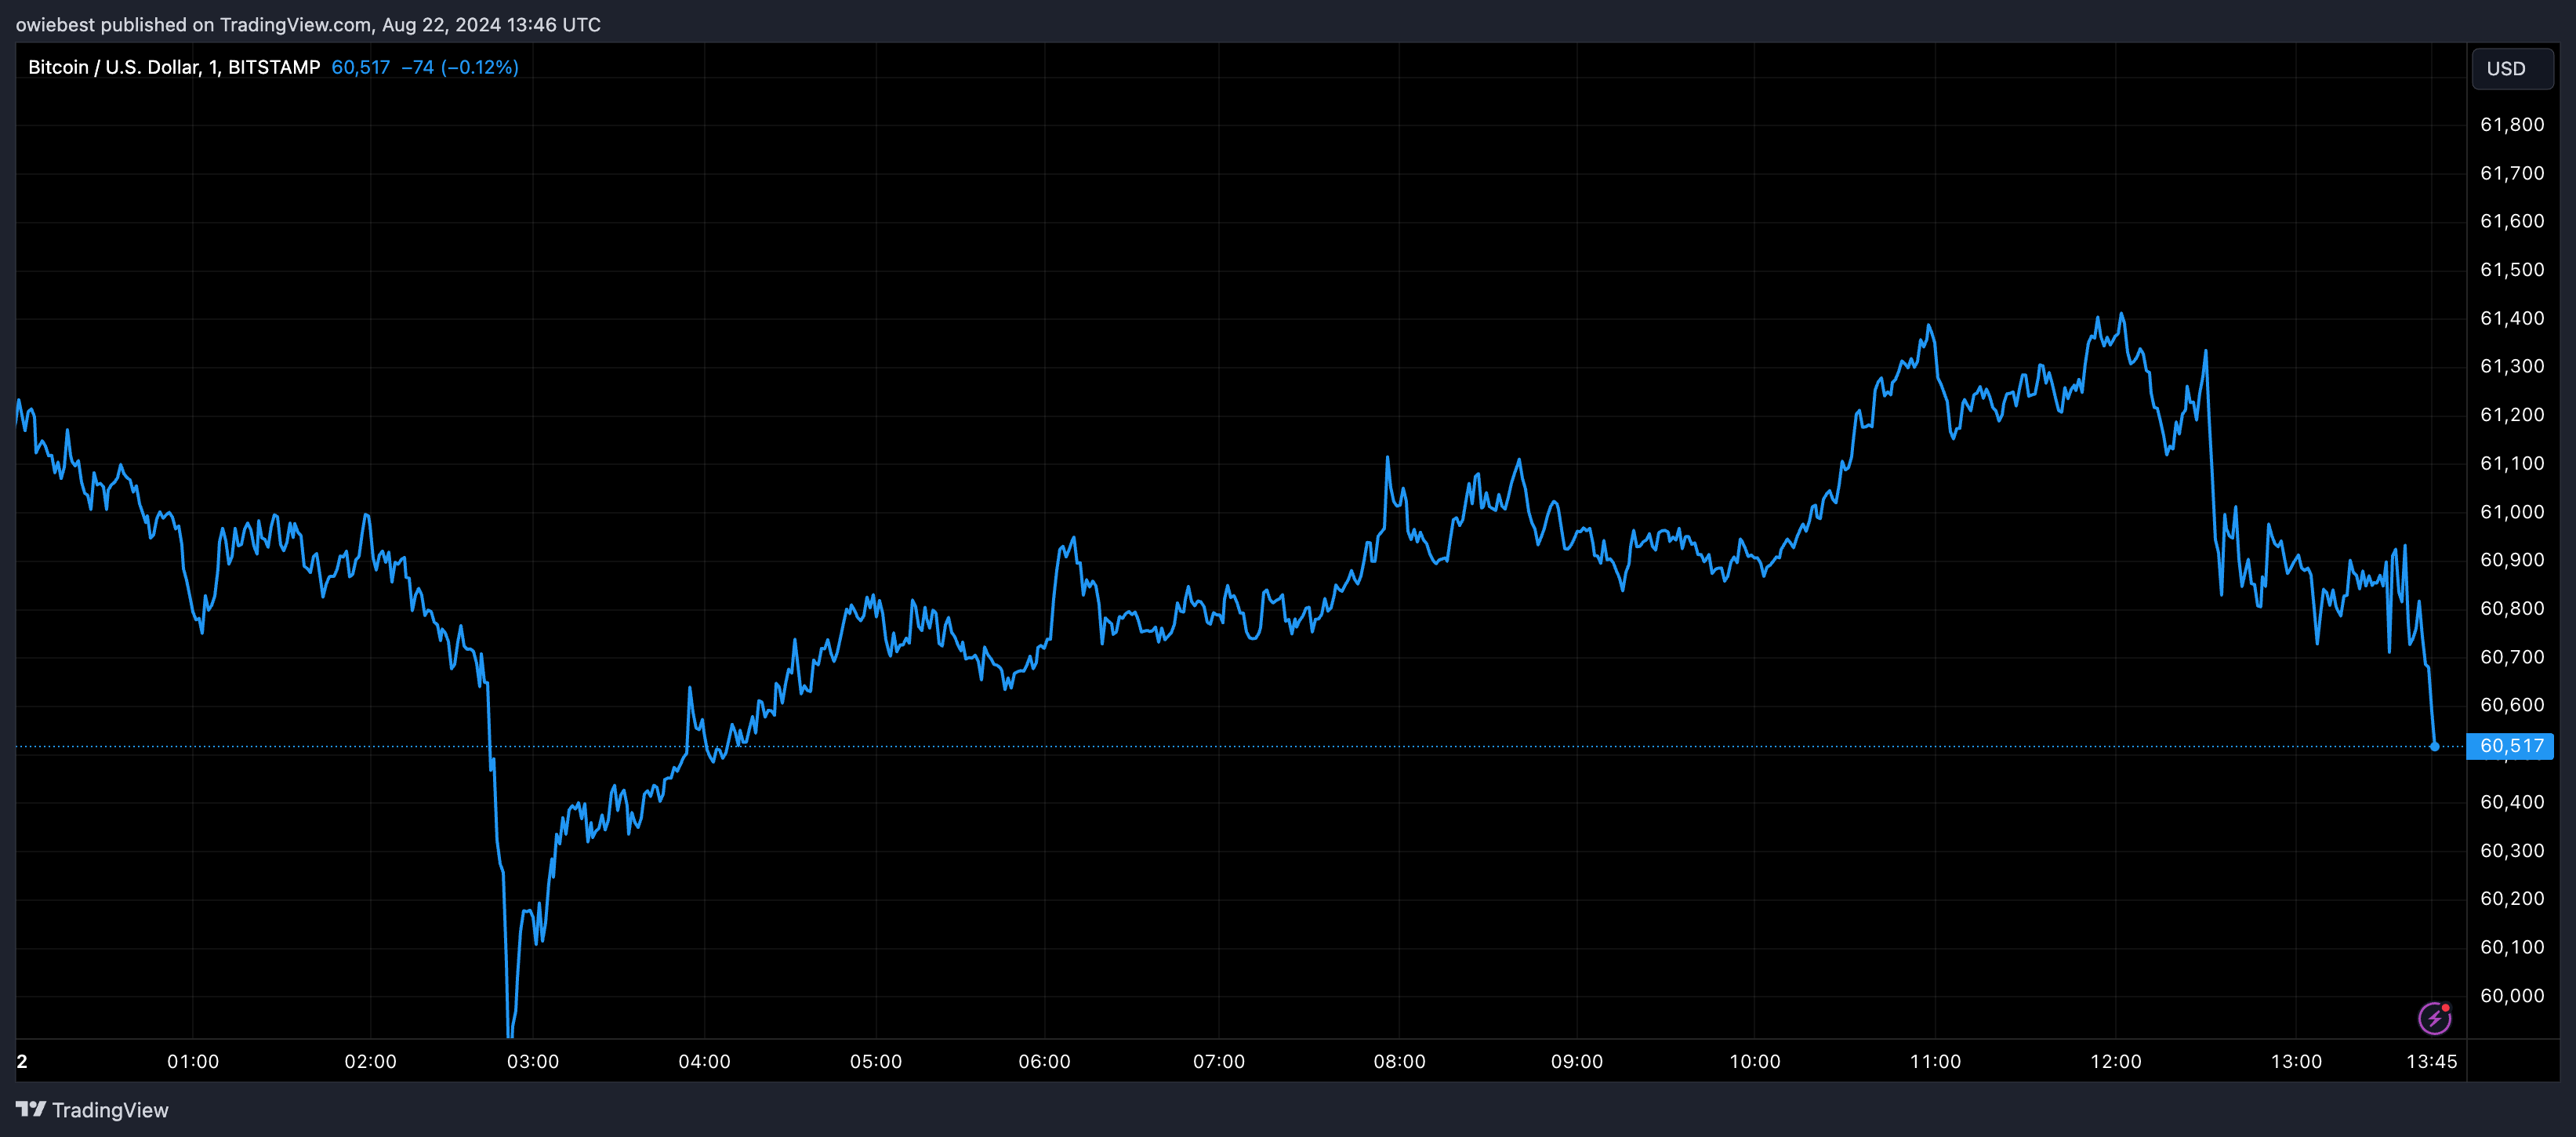Screen dimensions: 2576x1137
Task: Click the 13:00 time axis label
Action: (x=2296, y=1061)
